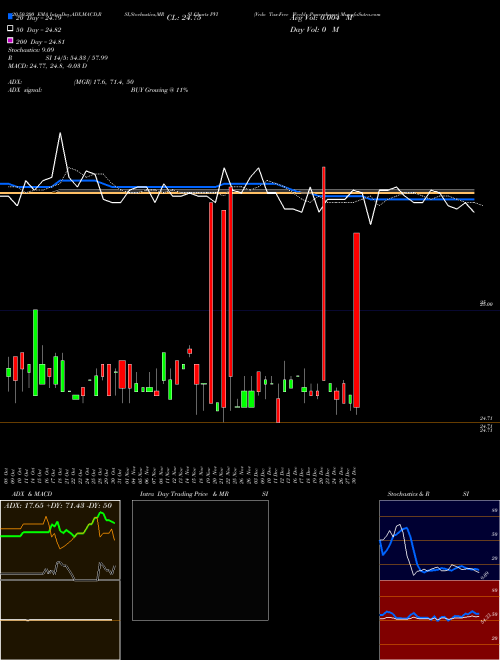This screenshot has height=660, width=500.
Task: Click the 'ADX signal:' label
Action: [x=24, y=90]
